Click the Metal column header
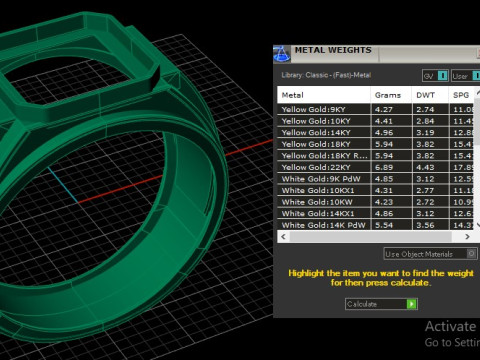 tap(324, 95)
